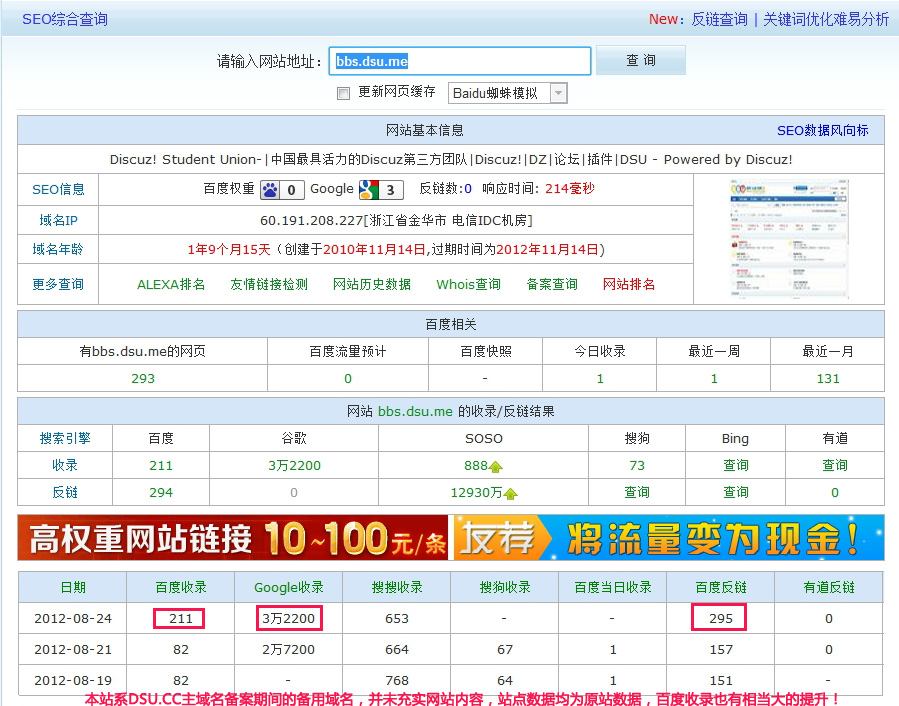Click the 百度当日收录 column header
The height and width of the screenshot is (706, 899).
point(613,587)
